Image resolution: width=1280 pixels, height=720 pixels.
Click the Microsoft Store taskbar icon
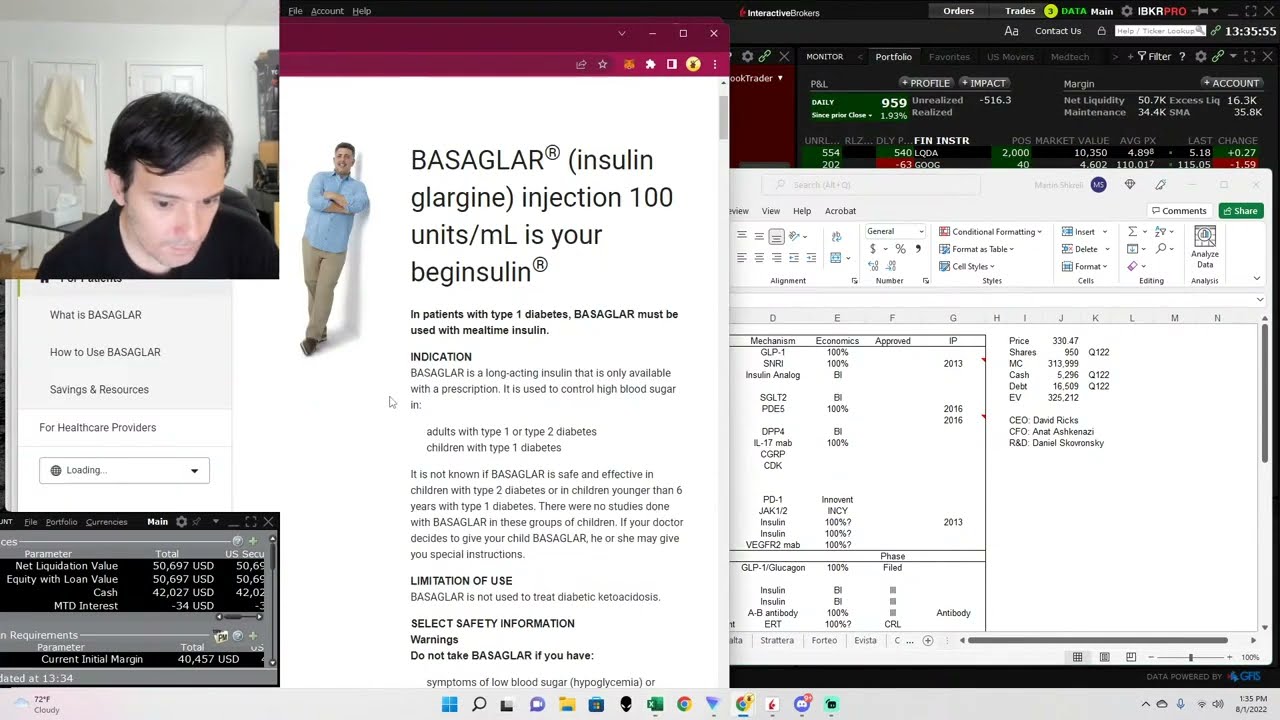click(x=596, y=704)
